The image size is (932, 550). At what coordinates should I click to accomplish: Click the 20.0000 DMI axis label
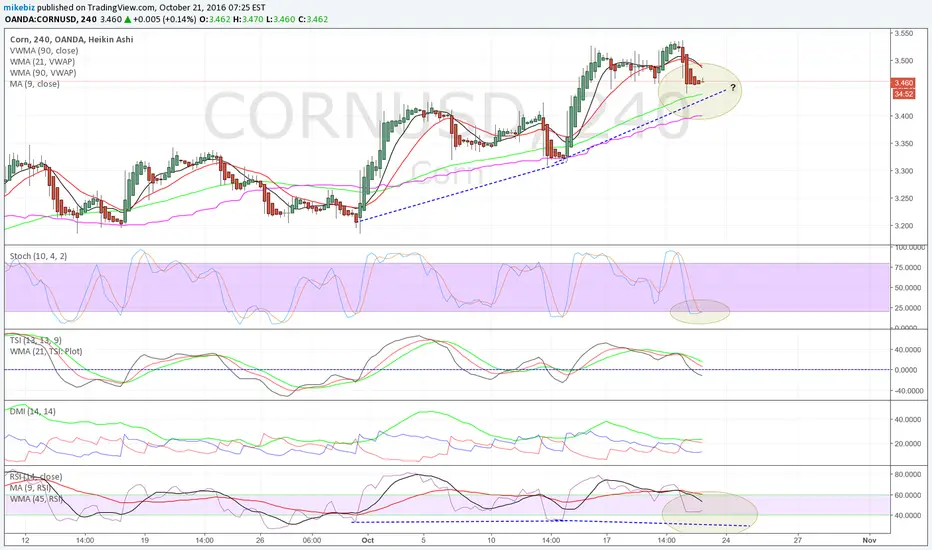coord(909,444)
